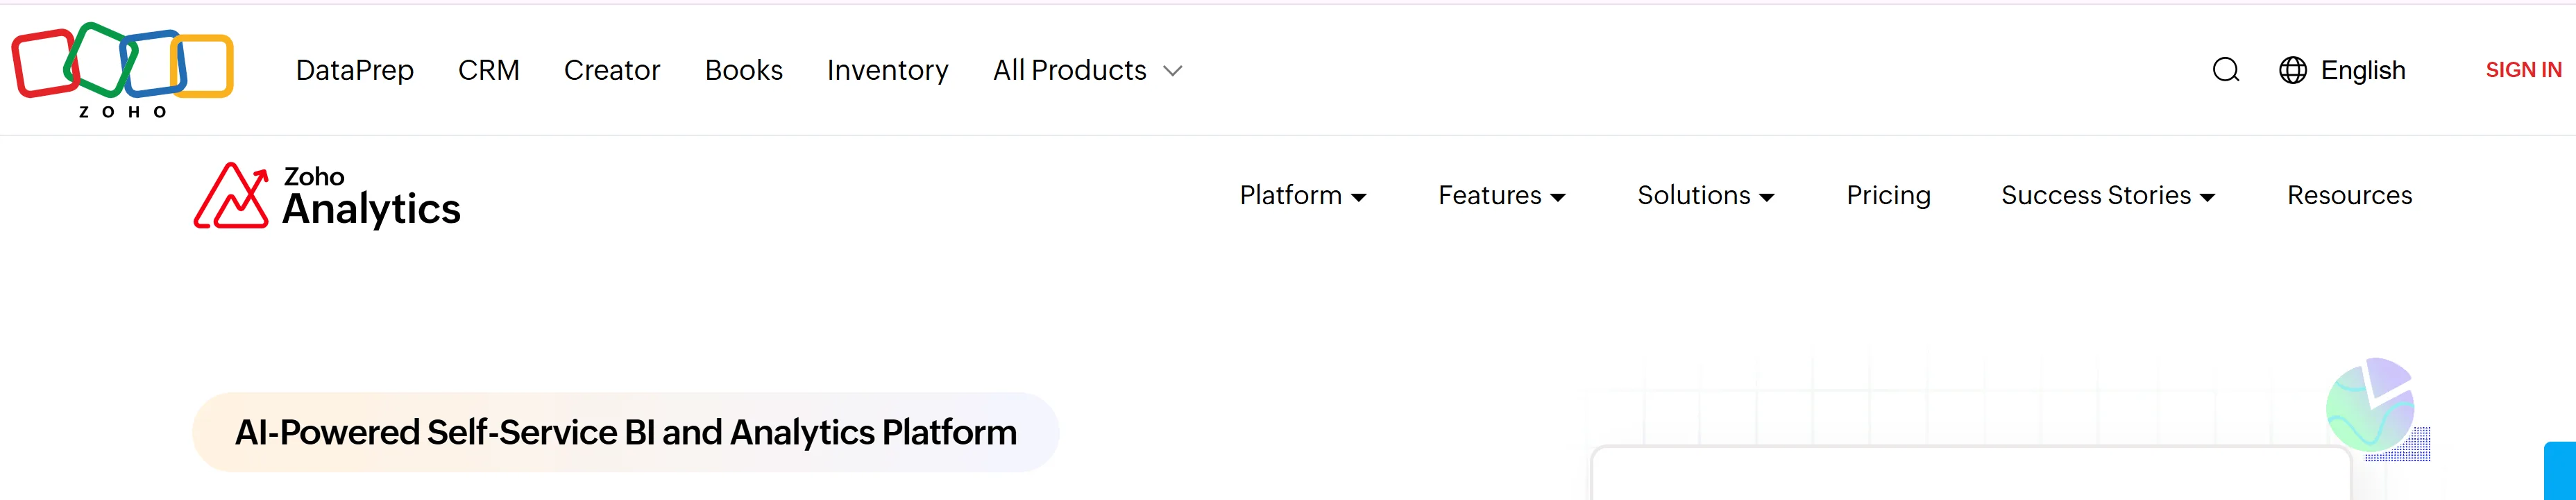Click the Zoho Analytics logo
The width and height of the screenshot is (2576, 500).
click(x=327, y=196)
